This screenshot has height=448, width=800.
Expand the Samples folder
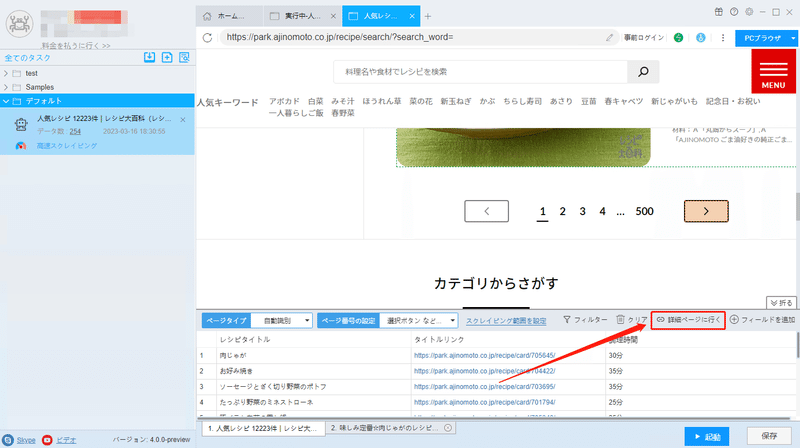[6, 87]
